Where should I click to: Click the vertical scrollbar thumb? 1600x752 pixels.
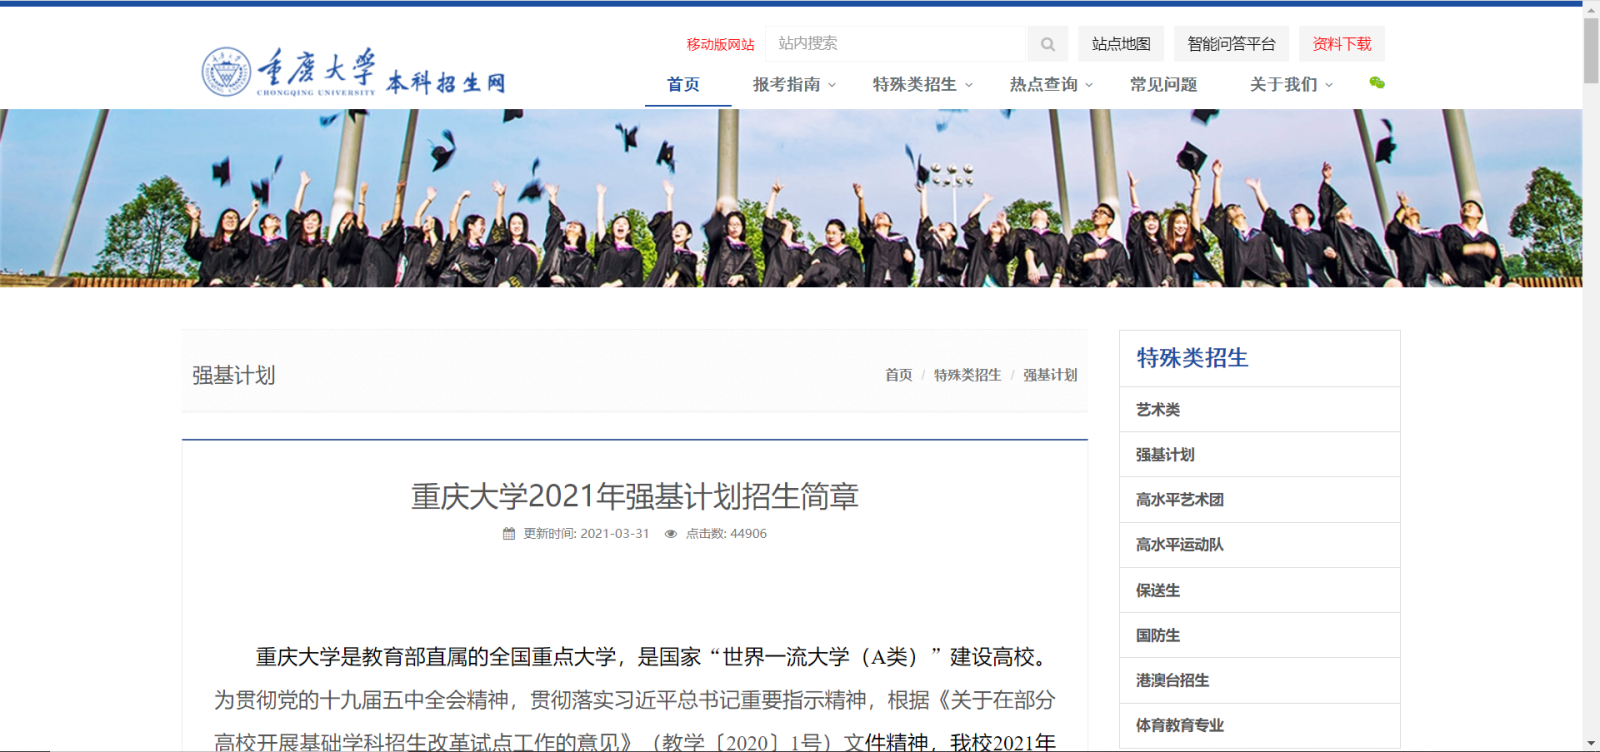pyautogui.click(x=1591, y=50)
